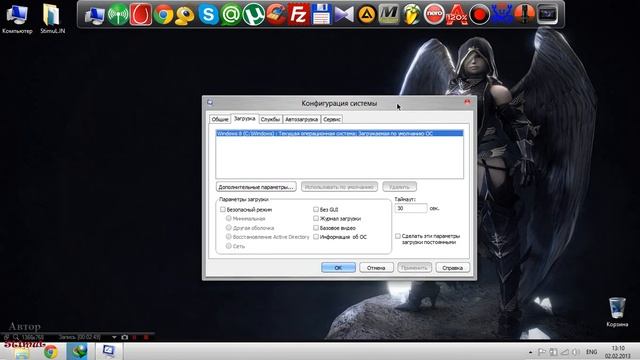Open the red record button app
Screen dimensions: 640x360
[x=479, y=15]
